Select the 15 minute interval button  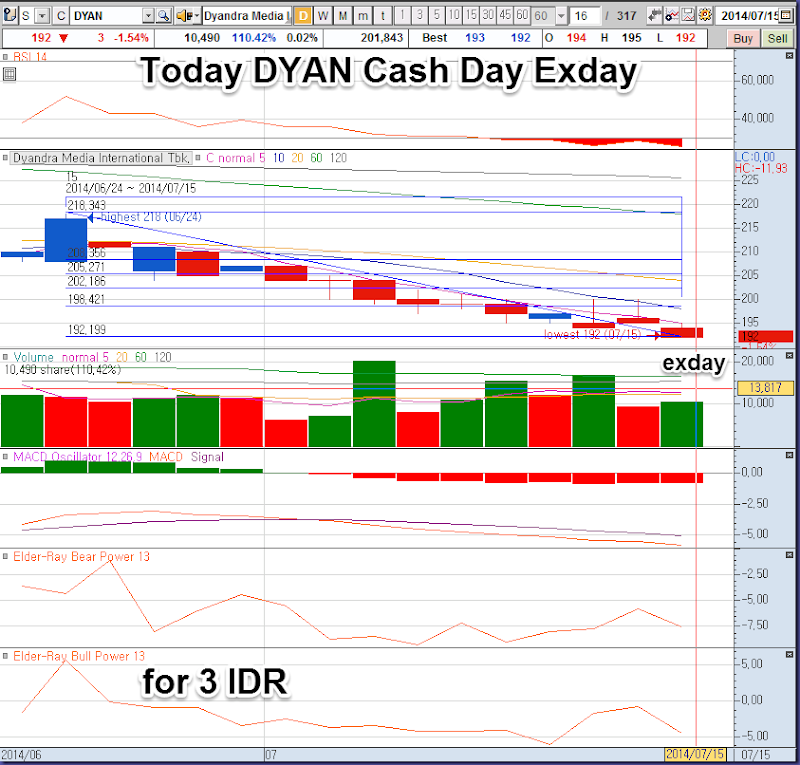(x=472, y=16)
